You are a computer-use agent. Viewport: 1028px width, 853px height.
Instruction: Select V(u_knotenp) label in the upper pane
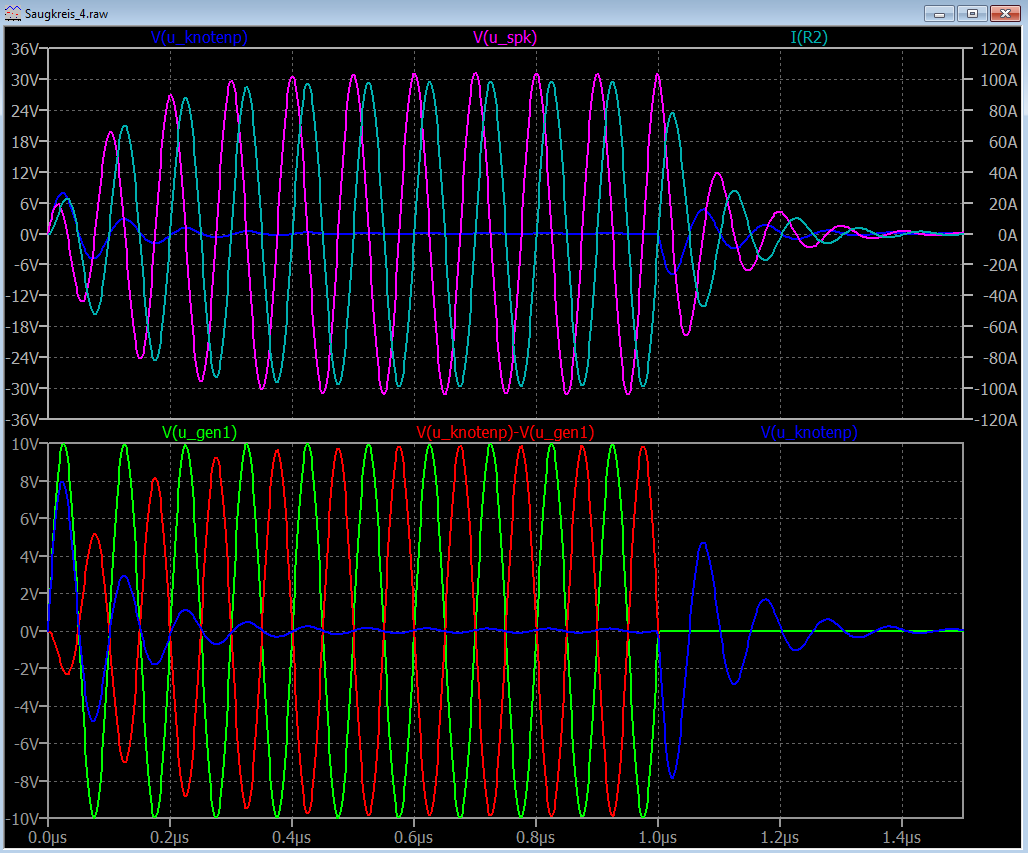pyautogui.click(x=199, y=37)
